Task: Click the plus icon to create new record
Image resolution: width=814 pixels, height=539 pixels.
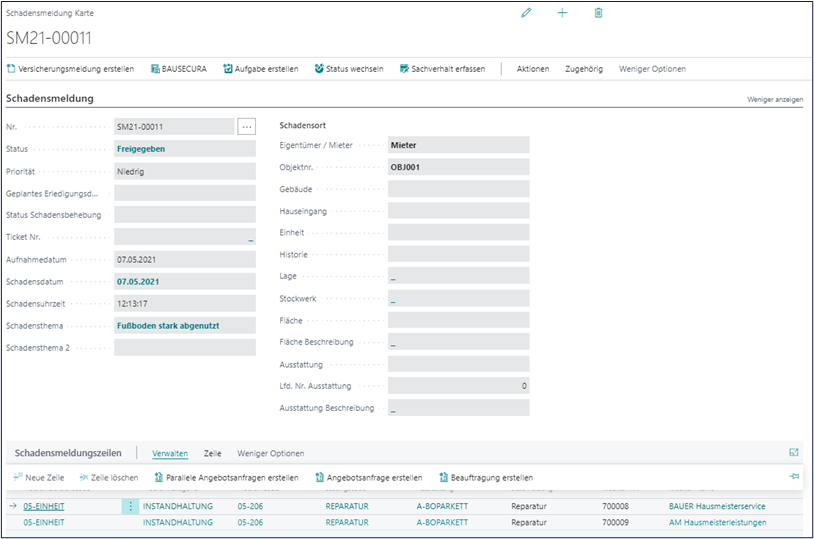Action: pos(562,13)
